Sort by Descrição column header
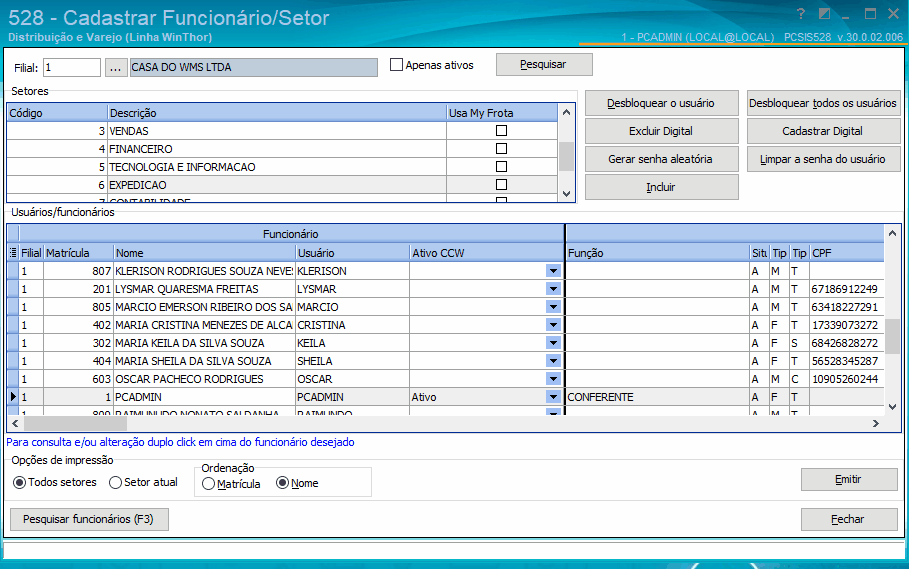The width and height of the screenshot is (909, 569). point(277,113)
